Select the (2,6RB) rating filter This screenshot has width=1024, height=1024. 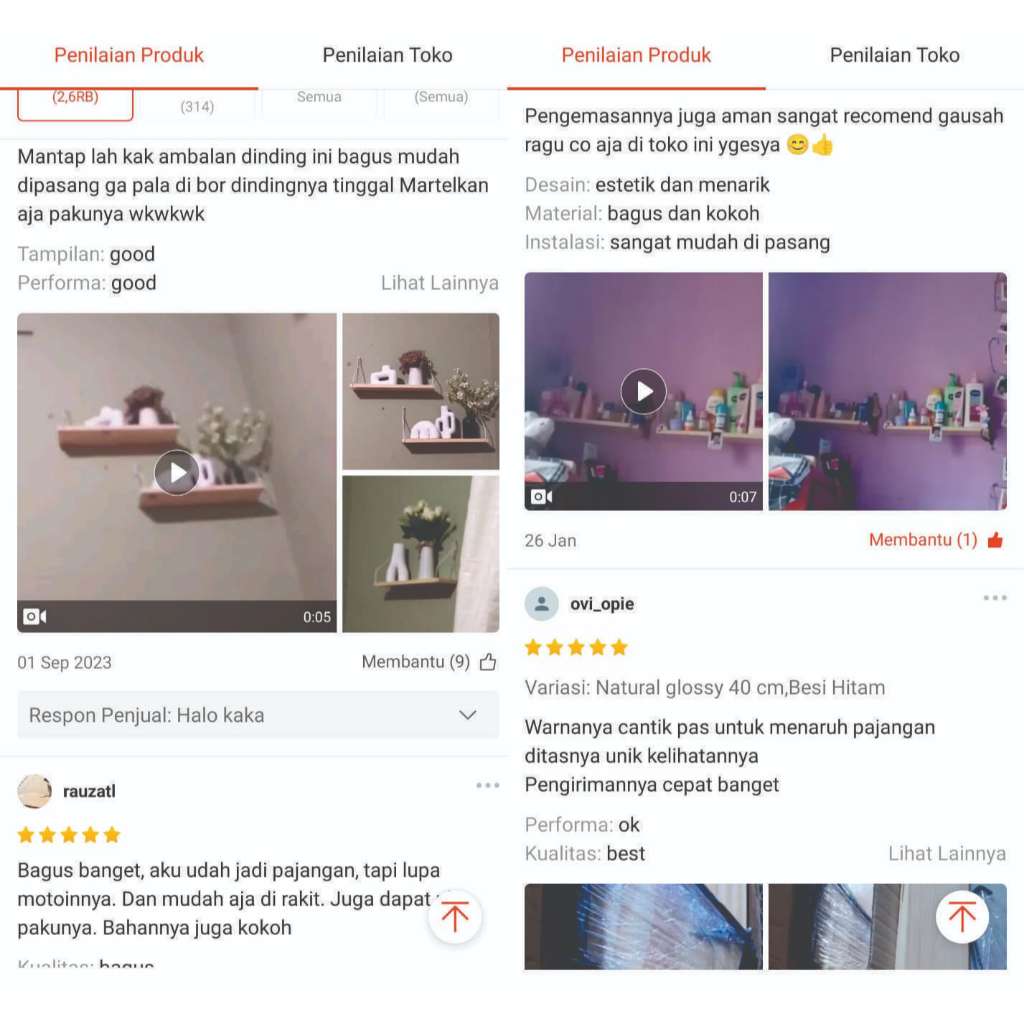click(x=75, y=103)
